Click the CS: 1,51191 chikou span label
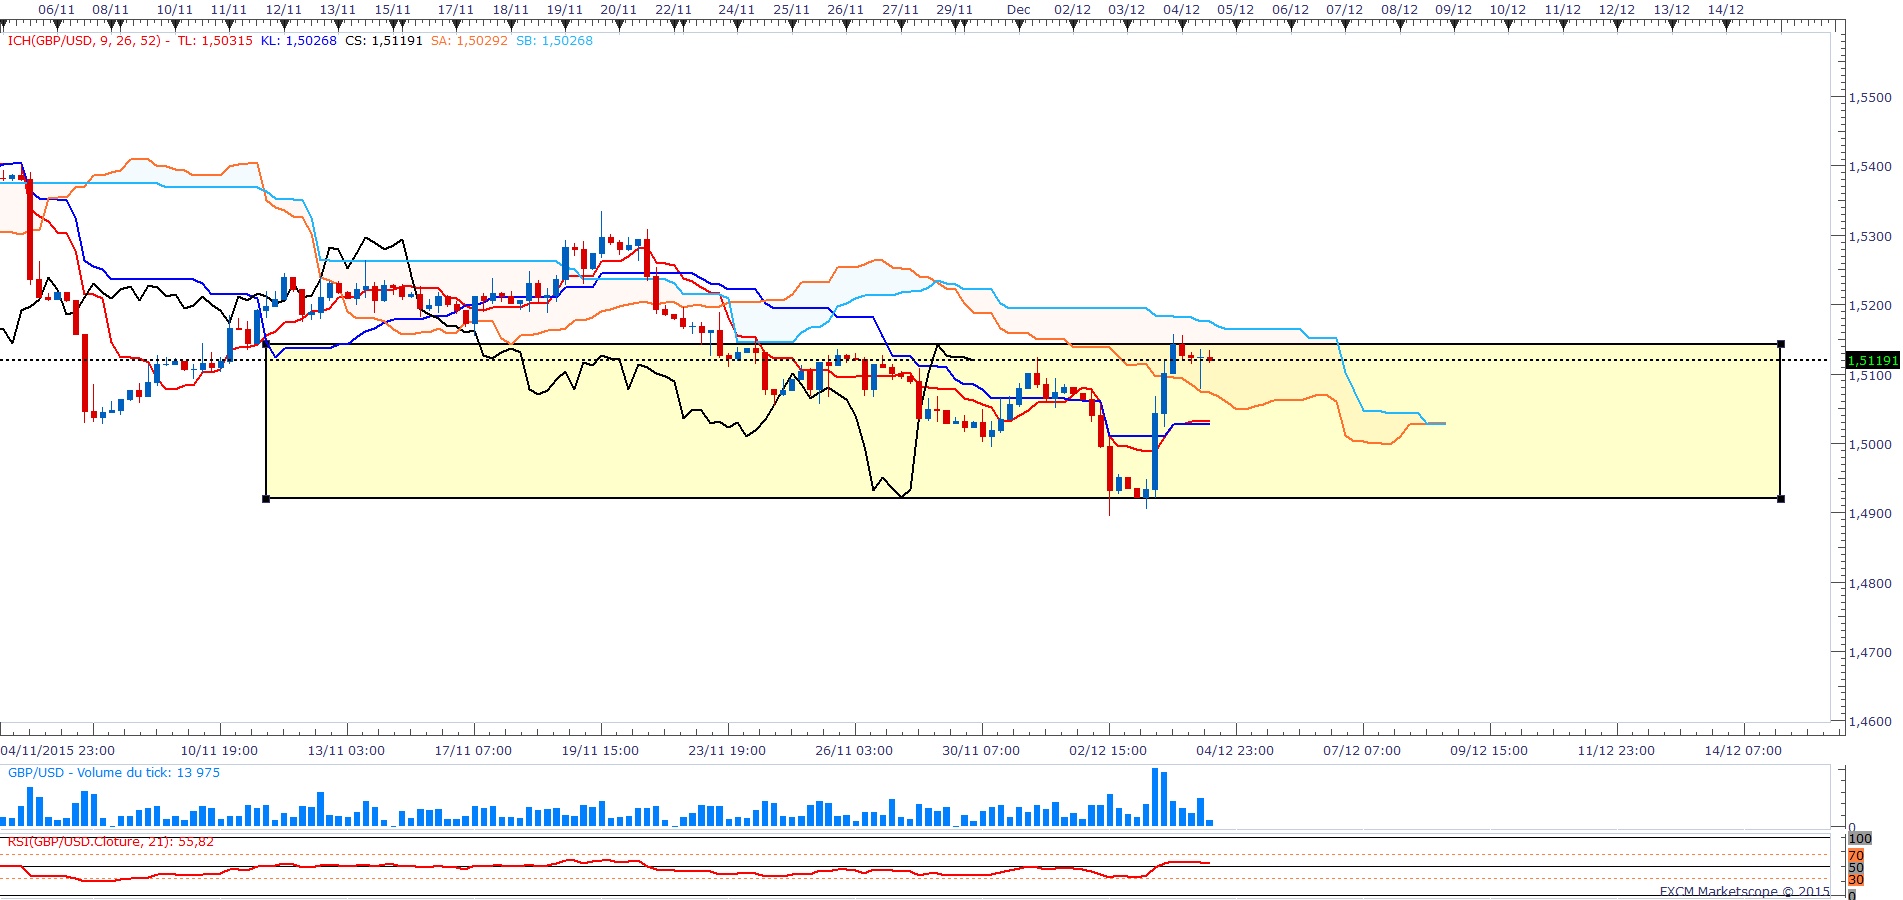The image size is (1903, 900). pyautogui.click(x=384, y=41)
